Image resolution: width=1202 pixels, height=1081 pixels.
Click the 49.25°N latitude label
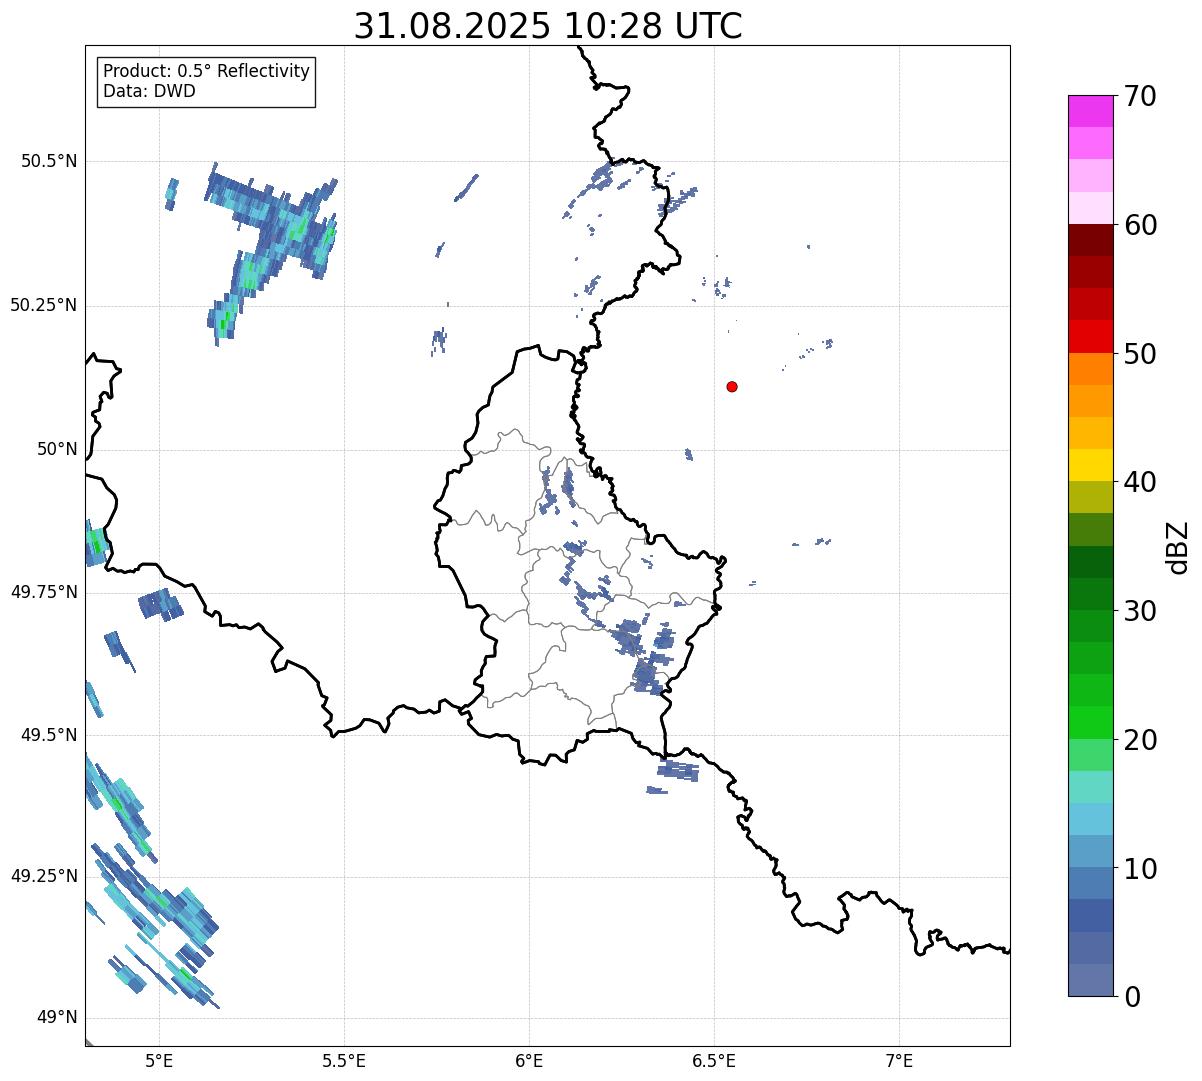coord(44,876)
